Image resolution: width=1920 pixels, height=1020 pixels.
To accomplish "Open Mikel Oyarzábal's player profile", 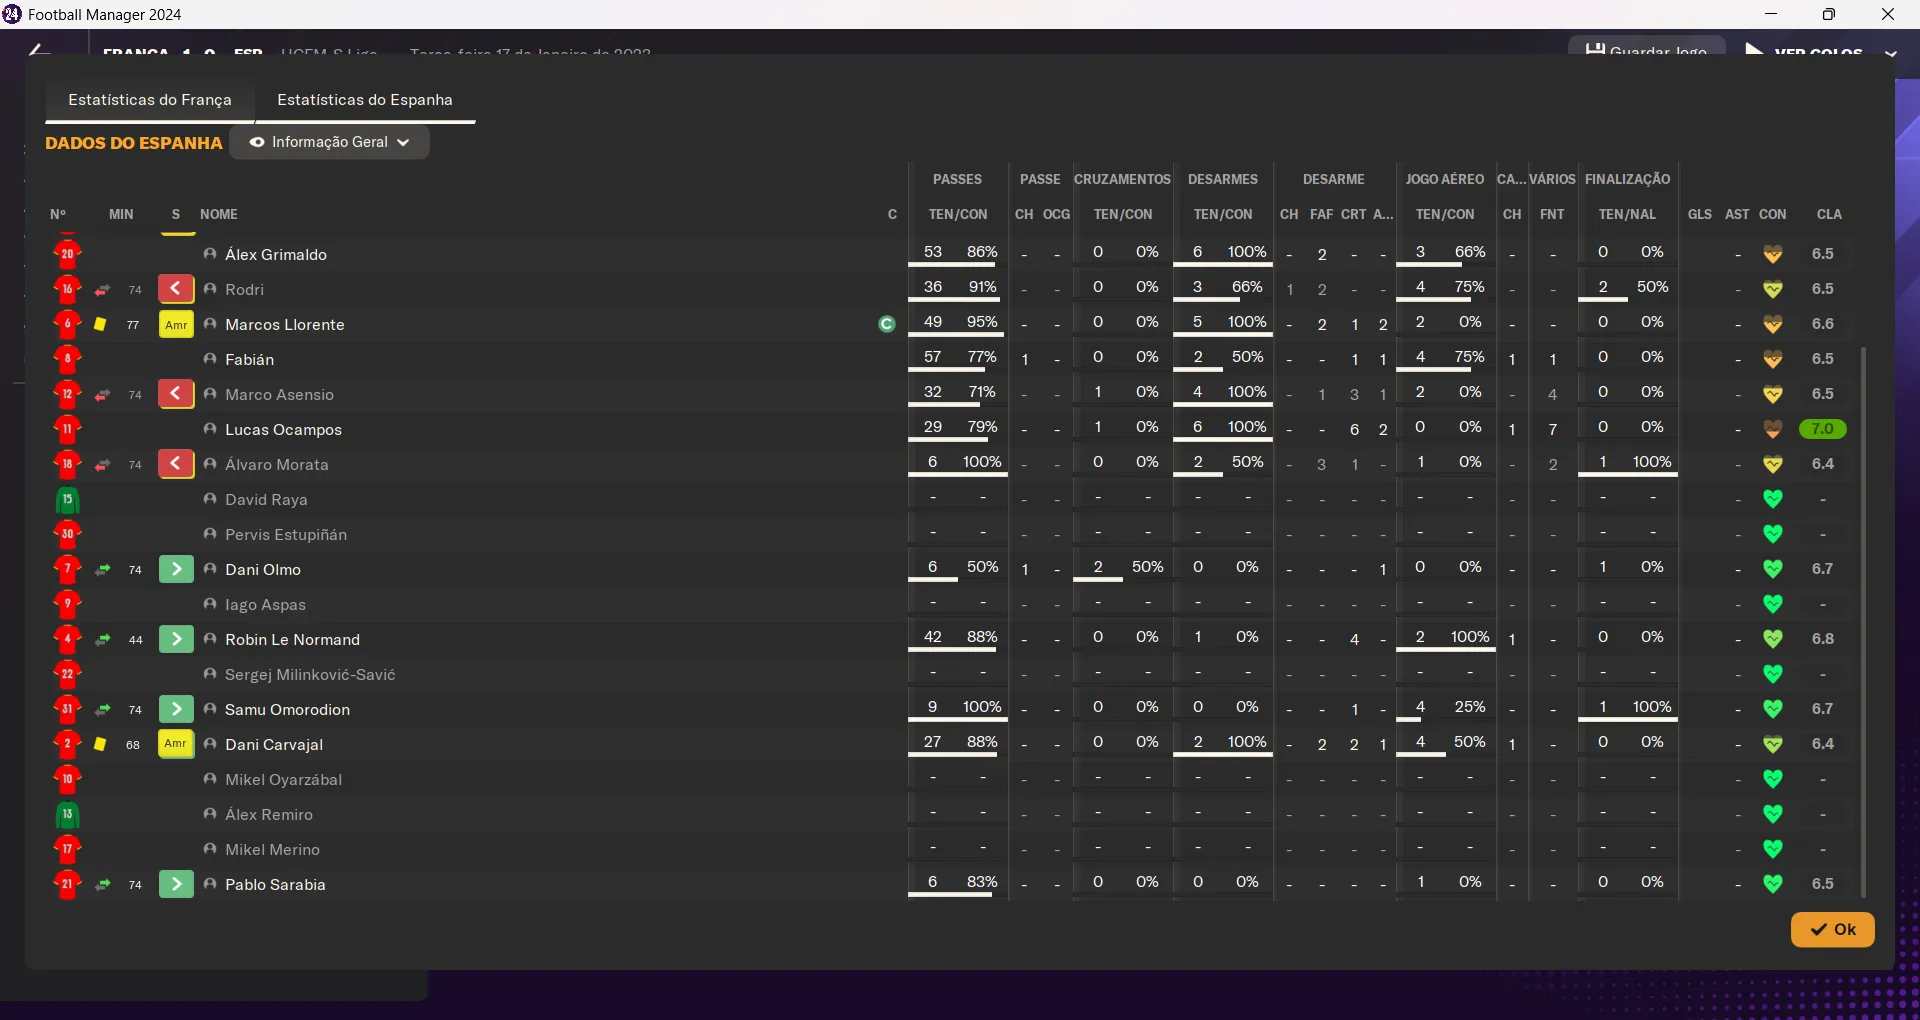I will (x=283, y=779).
